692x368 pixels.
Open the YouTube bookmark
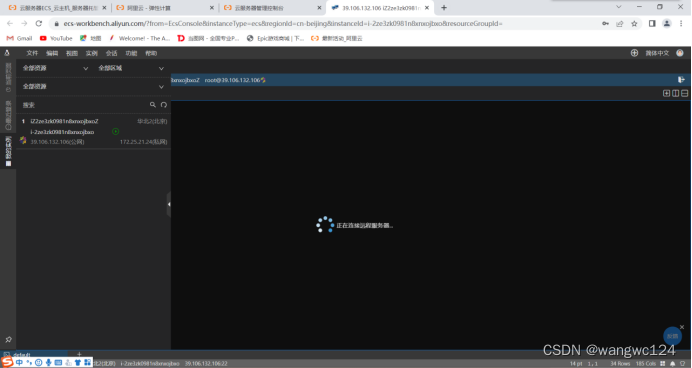point(56,38)
